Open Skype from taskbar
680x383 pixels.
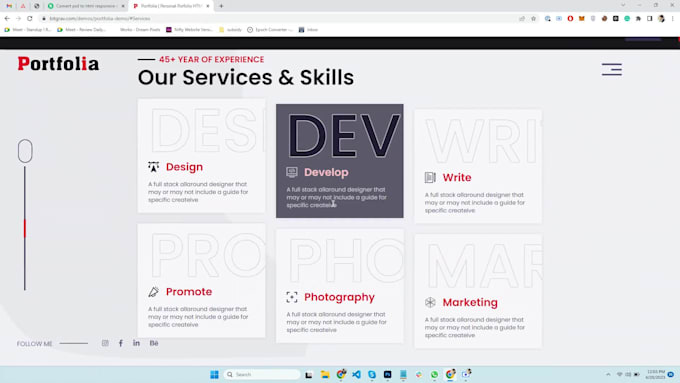click(x=372, y=374)
